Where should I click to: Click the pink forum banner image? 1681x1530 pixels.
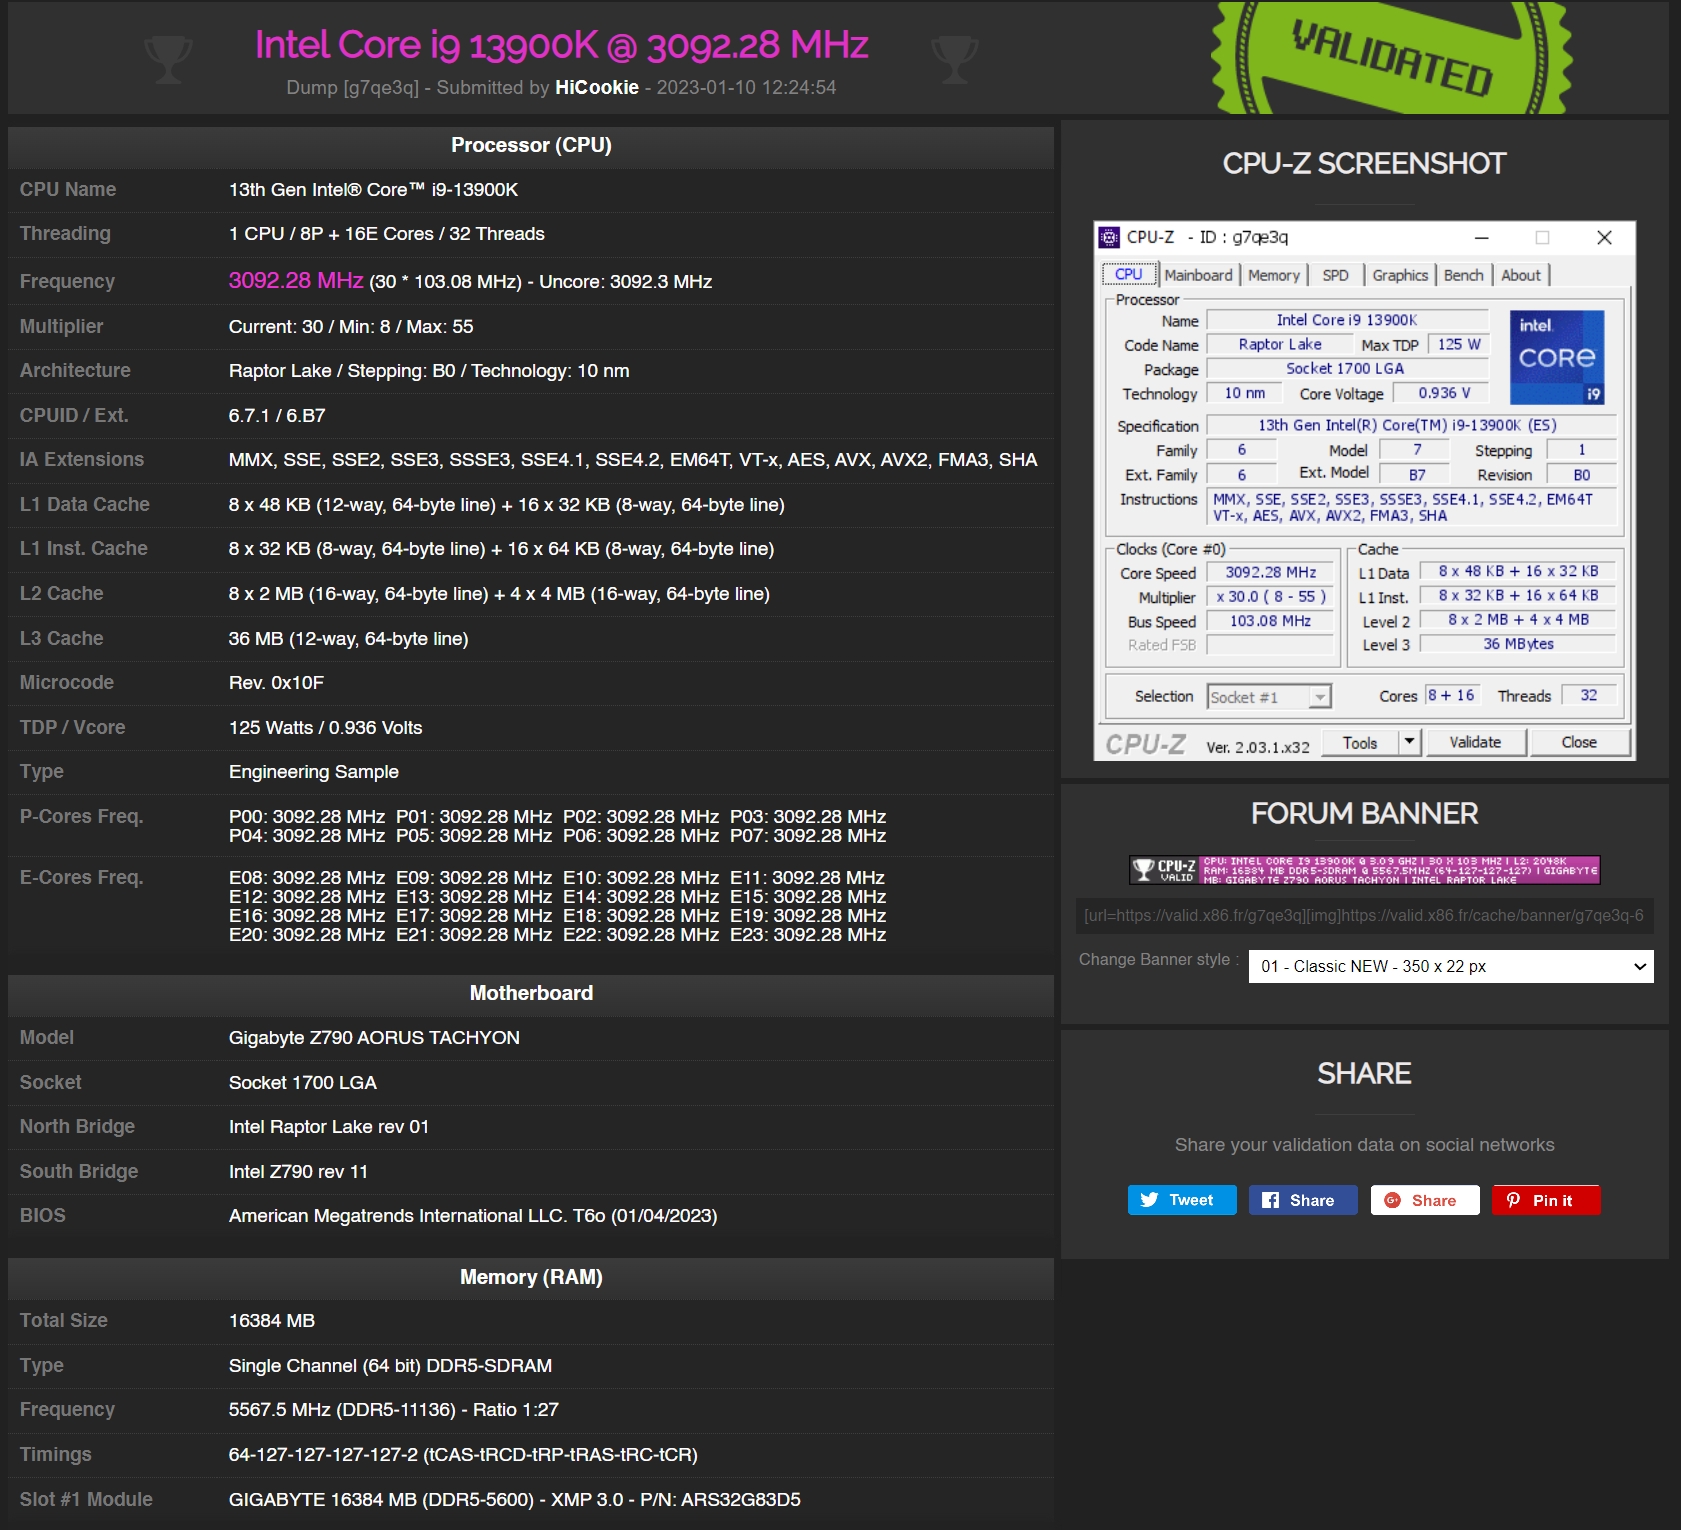pyautogui.click(x=1364, y=870)
